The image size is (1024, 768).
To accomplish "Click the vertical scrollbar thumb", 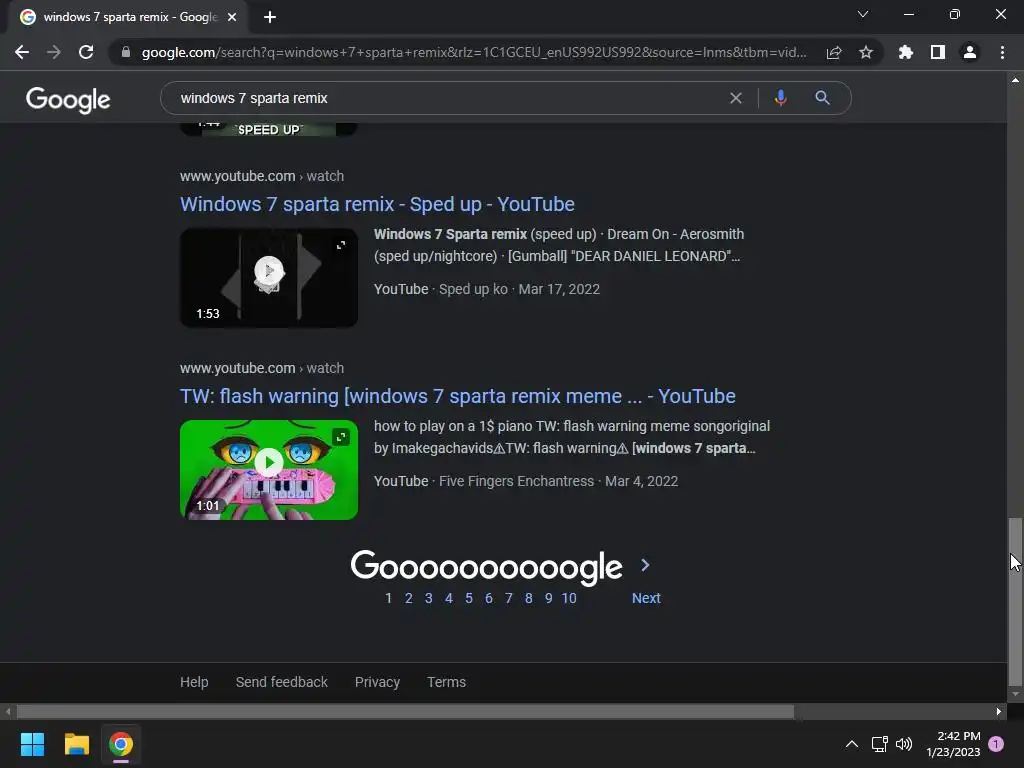I will click(1015, 601).
